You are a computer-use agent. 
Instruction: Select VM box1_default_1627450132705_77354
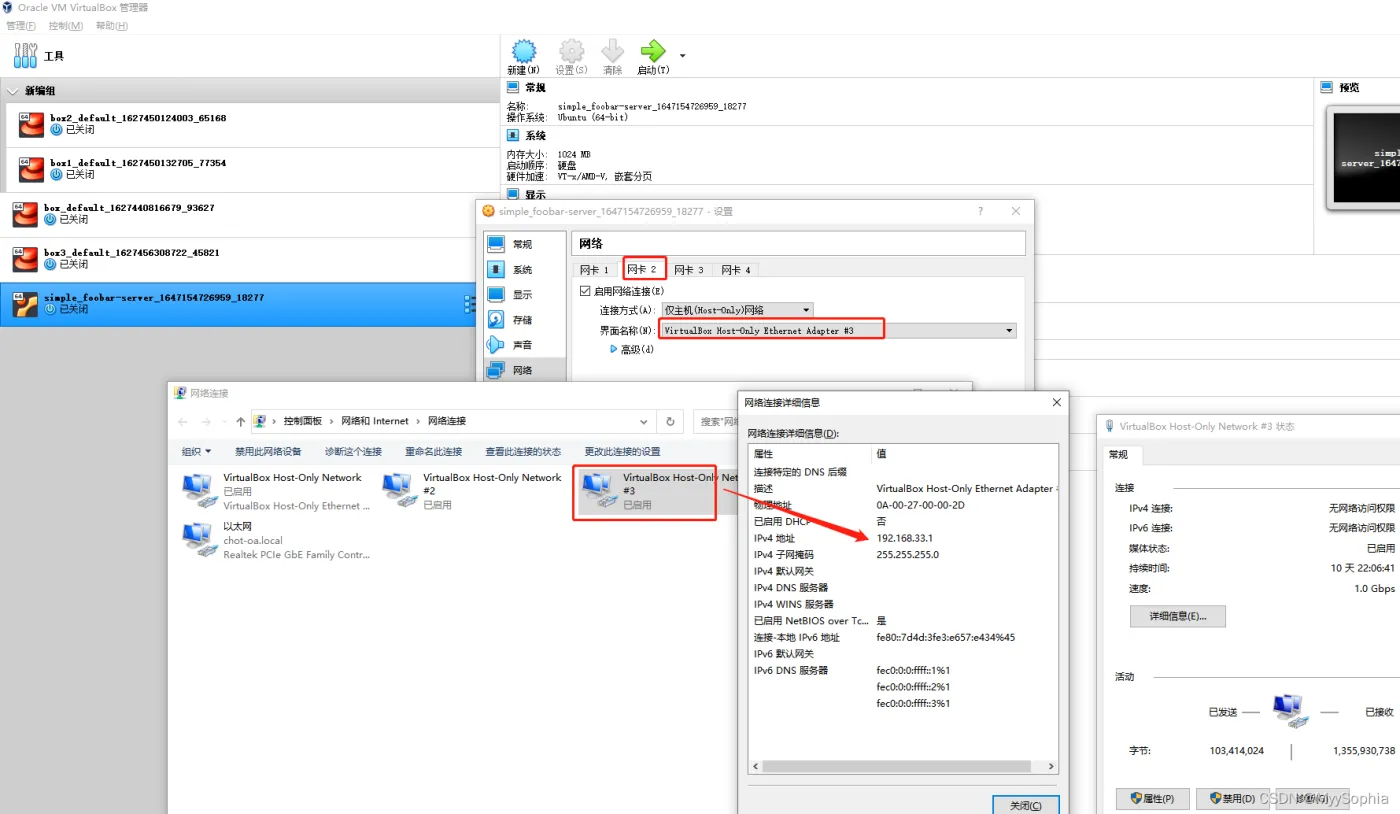tap(250, 169)
